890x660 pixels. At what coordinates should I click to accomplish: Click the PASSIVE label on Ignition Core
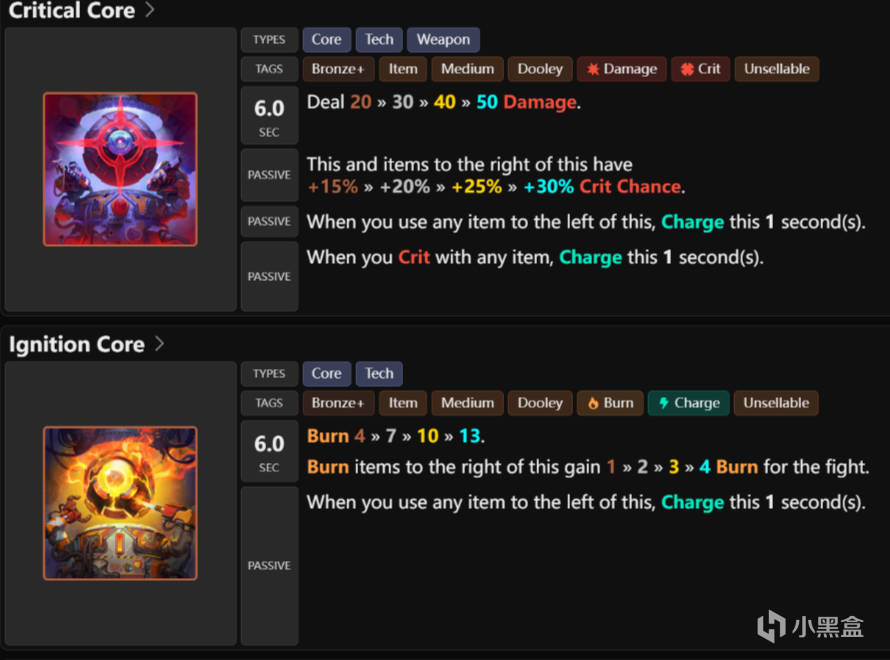click(270, 566)
